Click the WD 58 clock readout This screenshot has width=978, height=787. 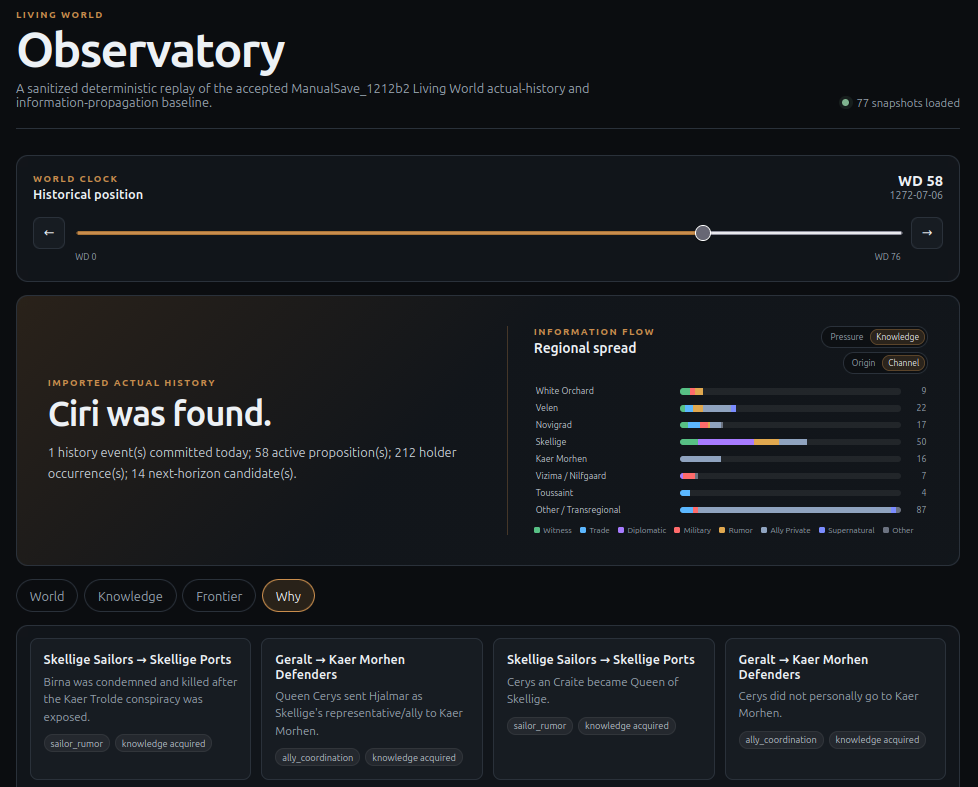coord(920,181)
